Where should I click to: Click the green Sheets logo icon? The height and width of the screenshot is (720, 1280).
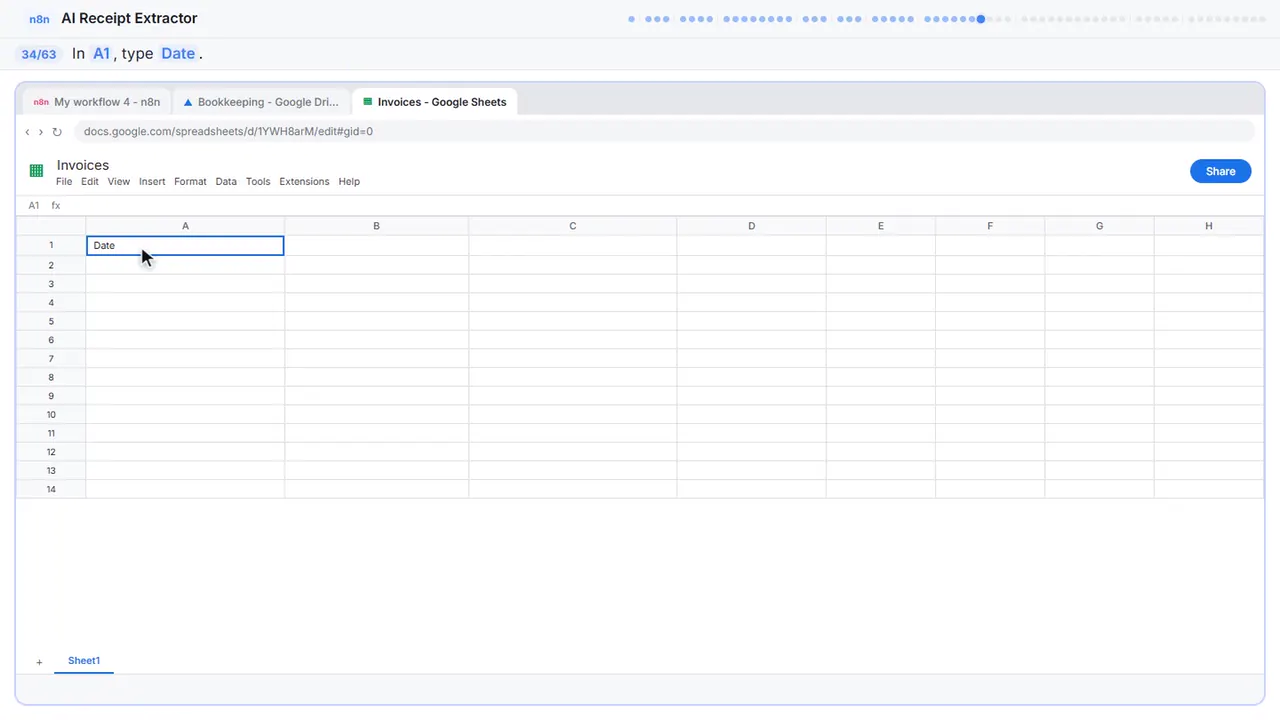pos(36,171)
